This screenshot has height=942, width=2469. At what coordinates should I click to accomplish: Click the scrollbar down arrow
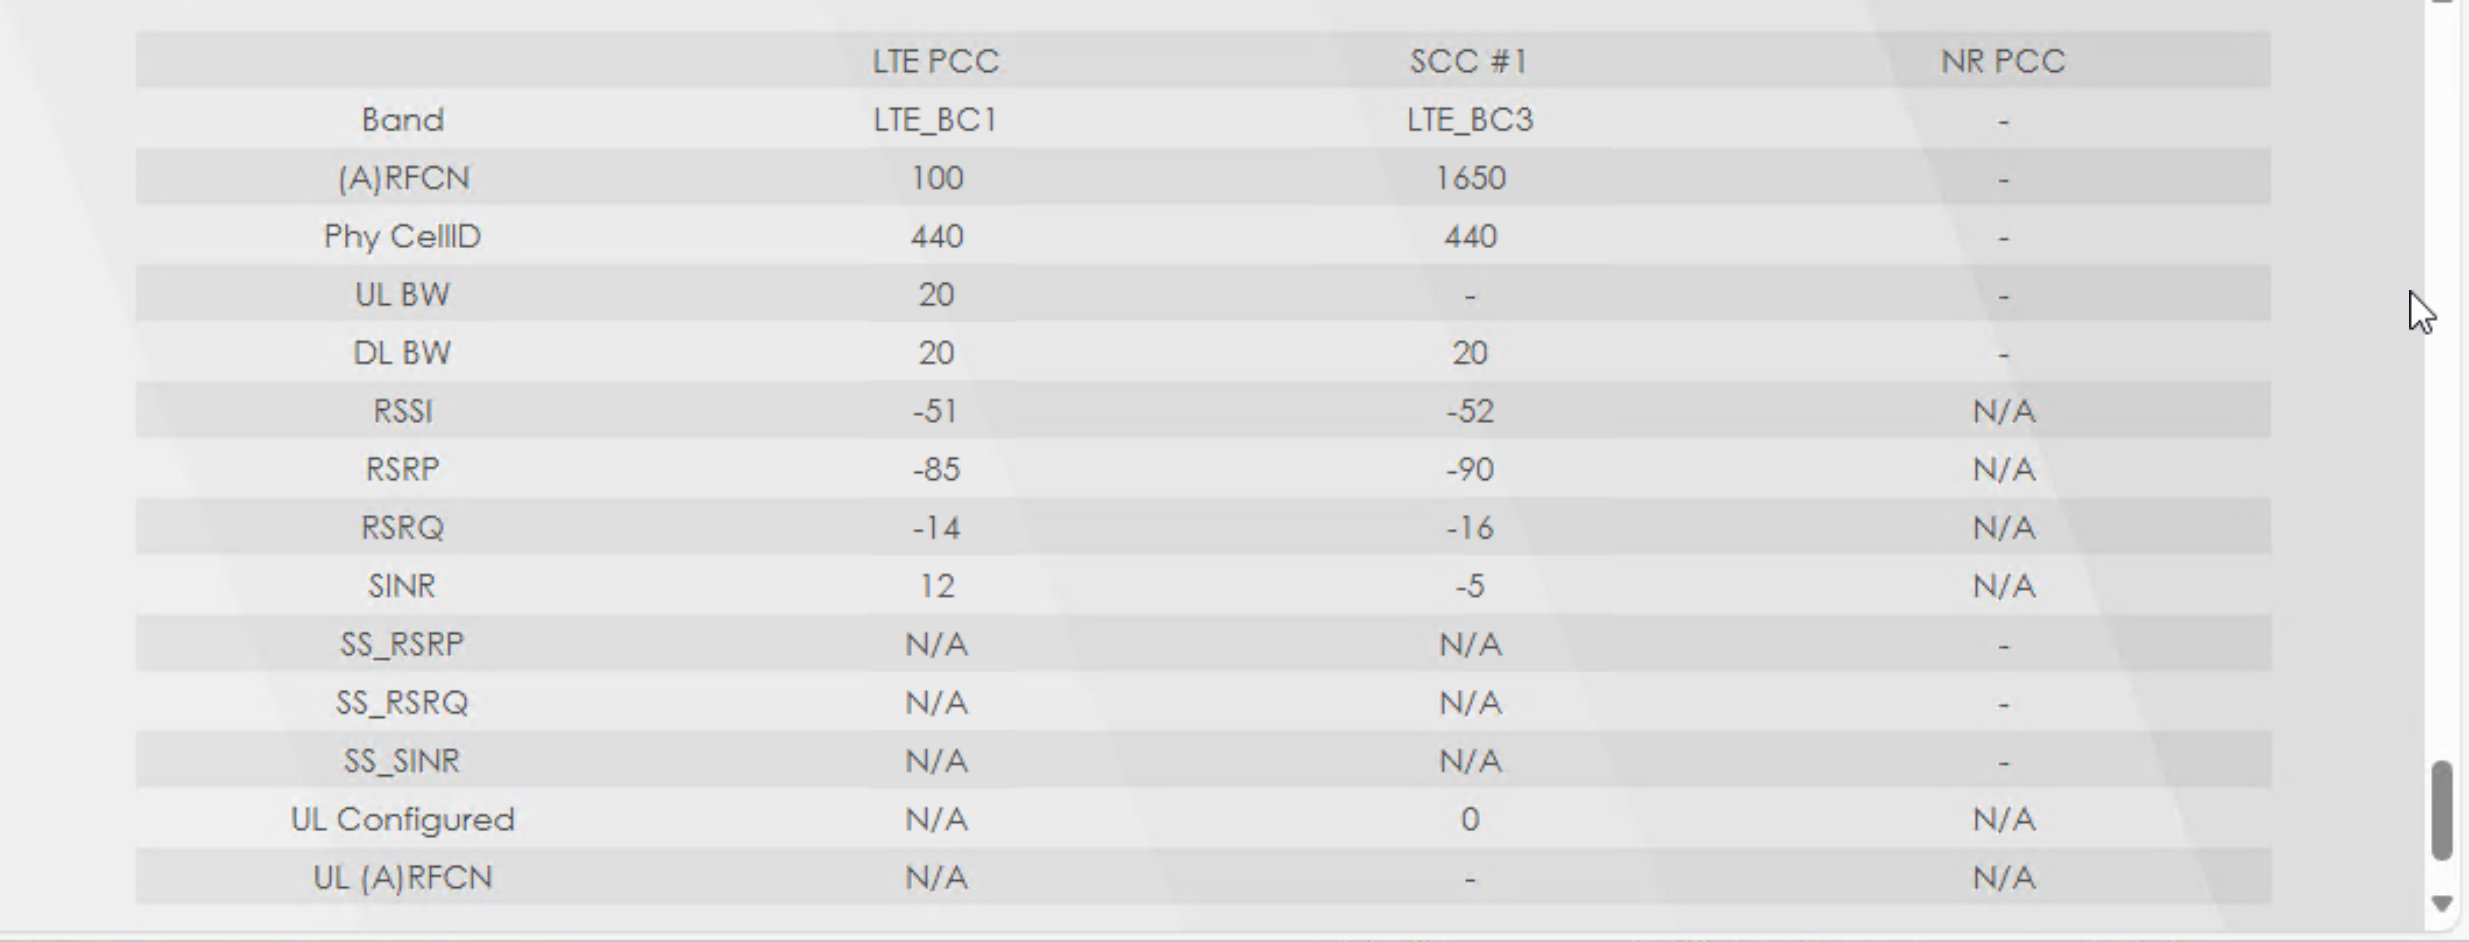pos(2441,903)
